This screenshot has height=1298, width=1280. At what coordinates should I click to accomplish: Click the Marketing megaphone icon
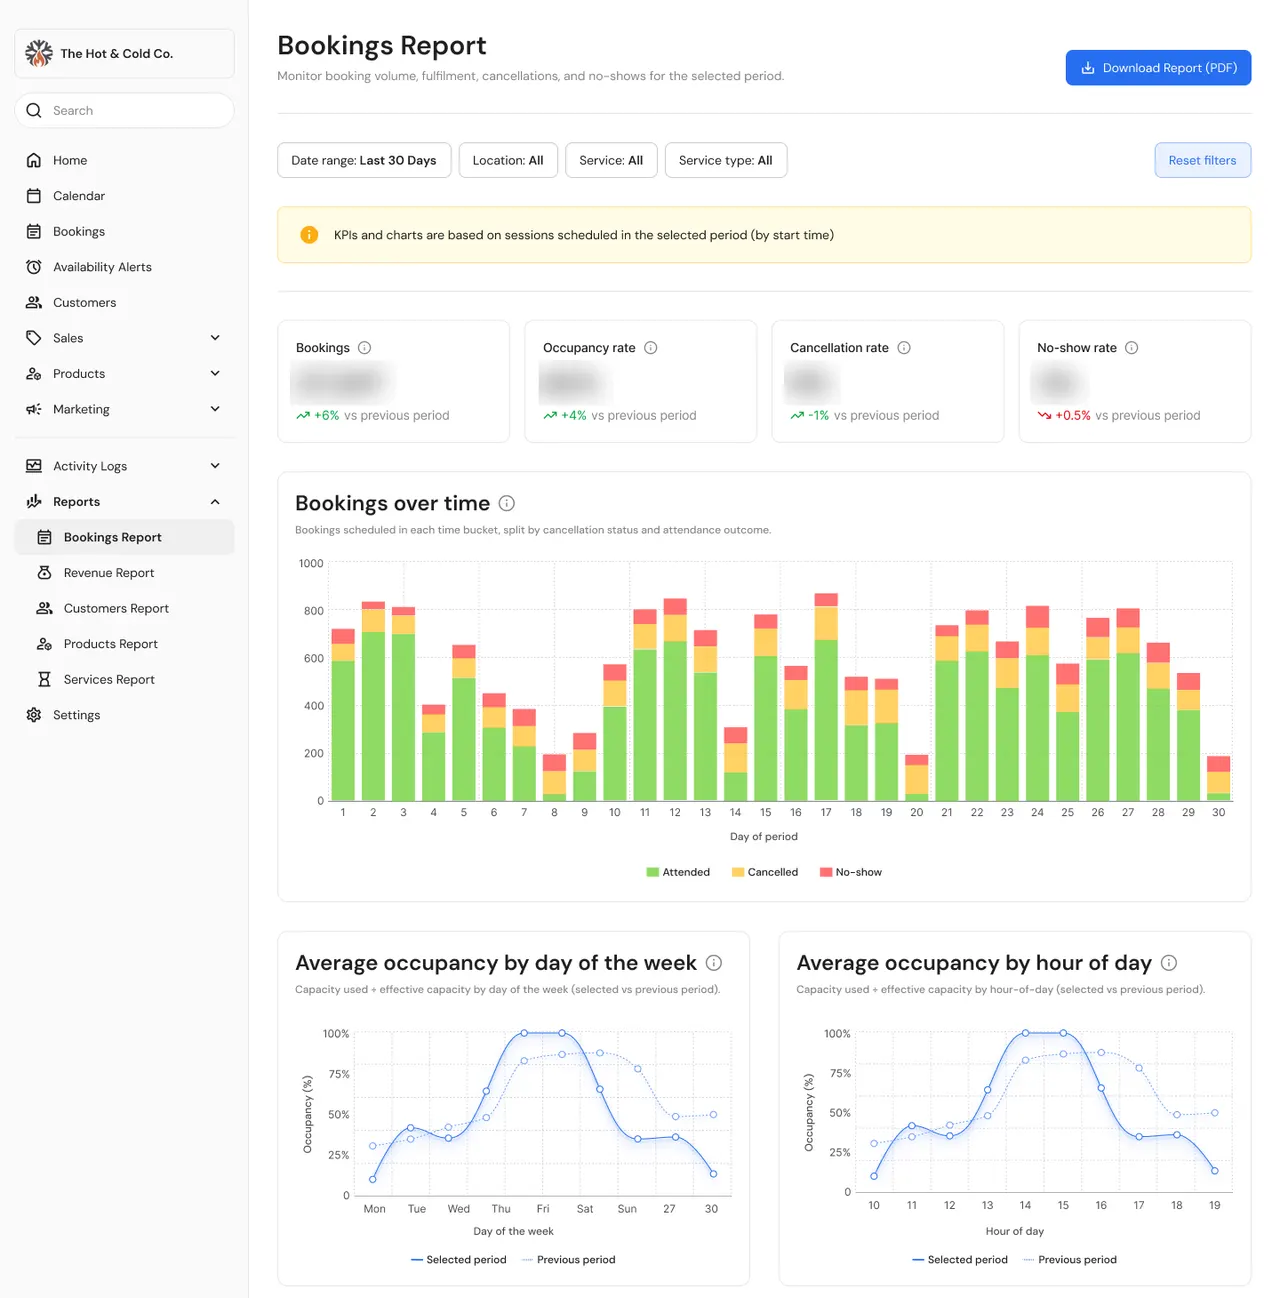point(34,409)
